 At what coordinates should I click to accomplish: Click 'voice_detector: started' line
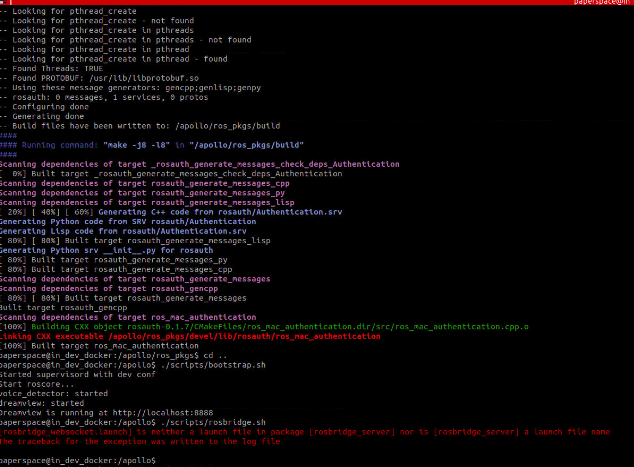pyautogui.click(x=54, y=394)
